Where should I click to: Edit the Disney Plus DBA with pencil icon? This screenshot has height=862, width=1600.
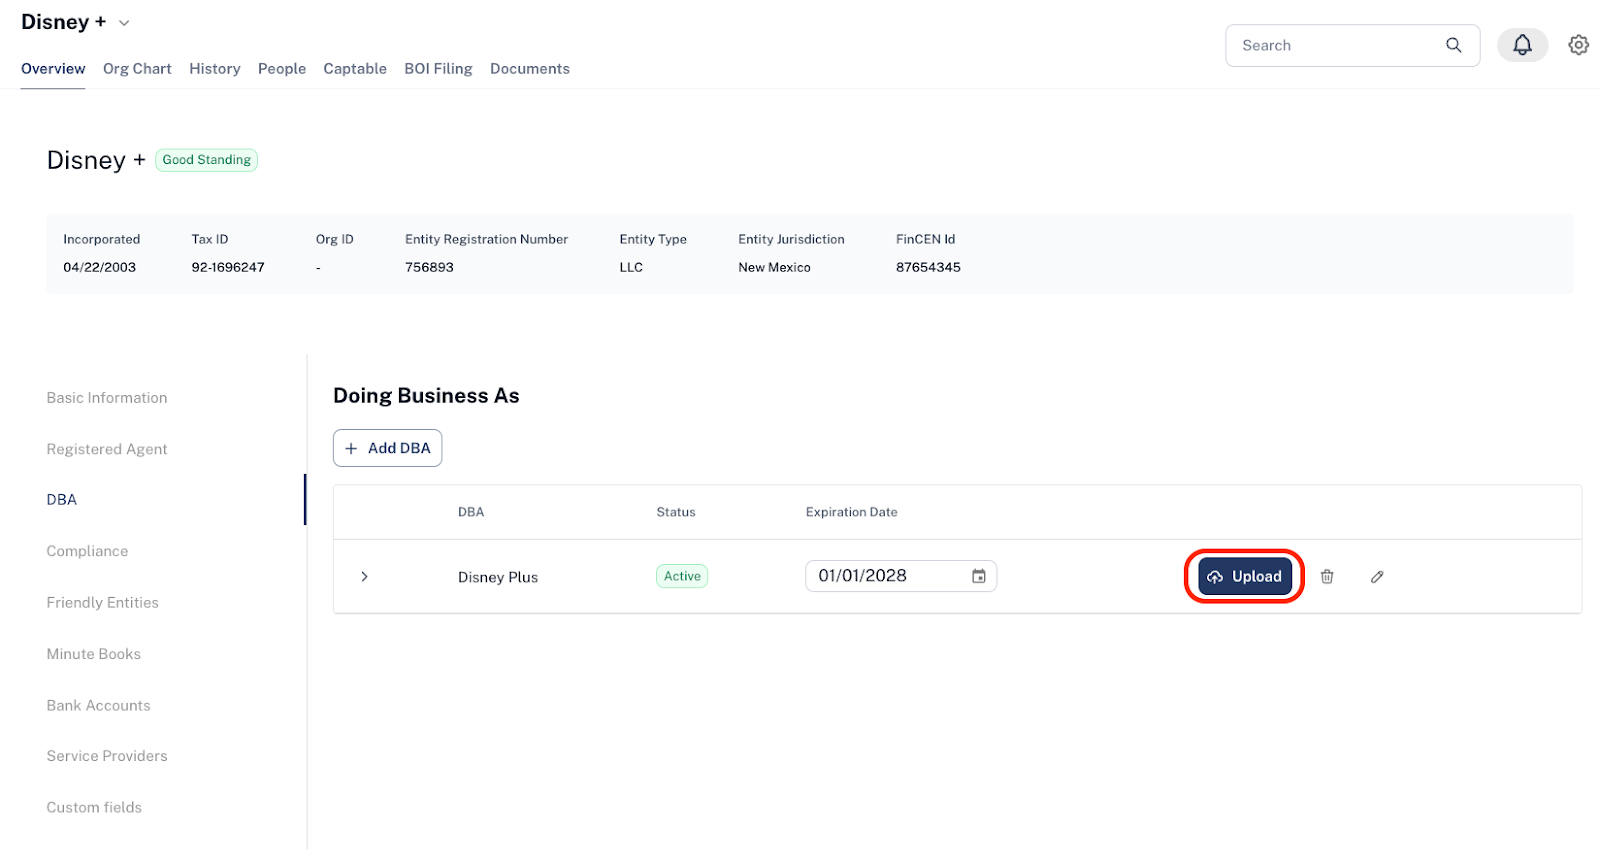coord(1377,577)
